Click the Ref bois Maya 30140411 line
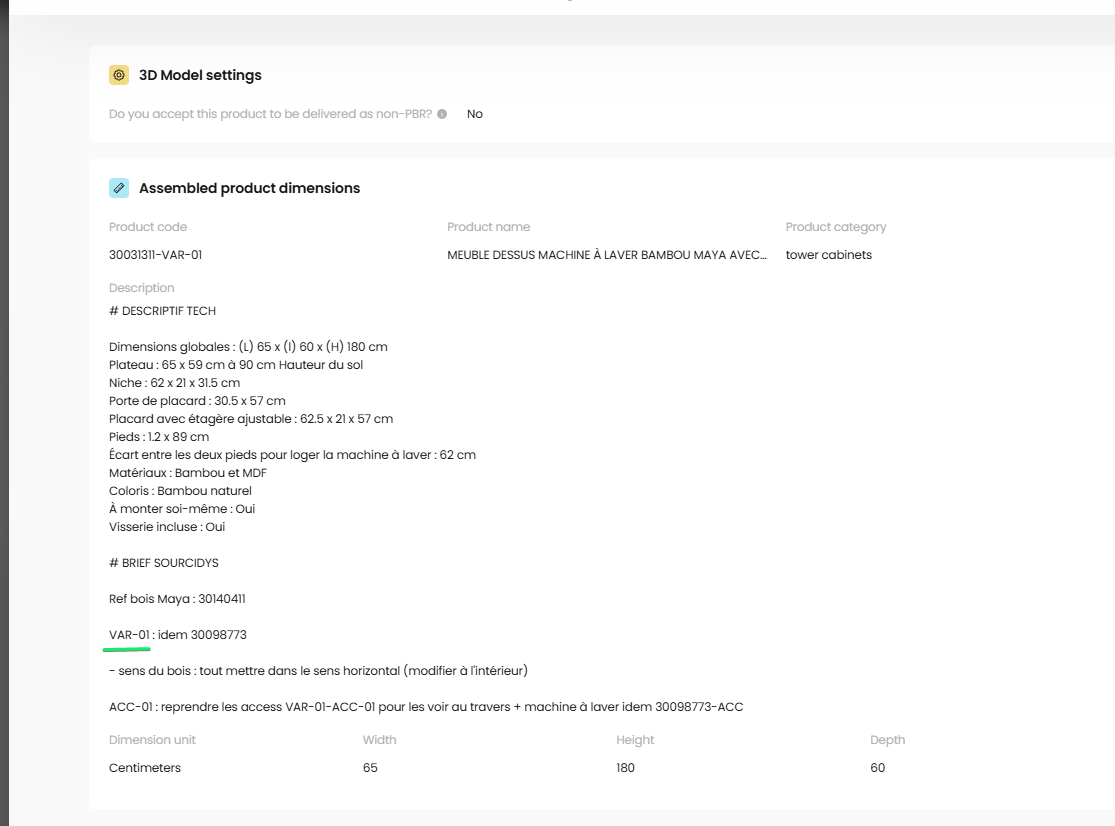The width and height of the screenshot is (1115, 826). [177, 599]
